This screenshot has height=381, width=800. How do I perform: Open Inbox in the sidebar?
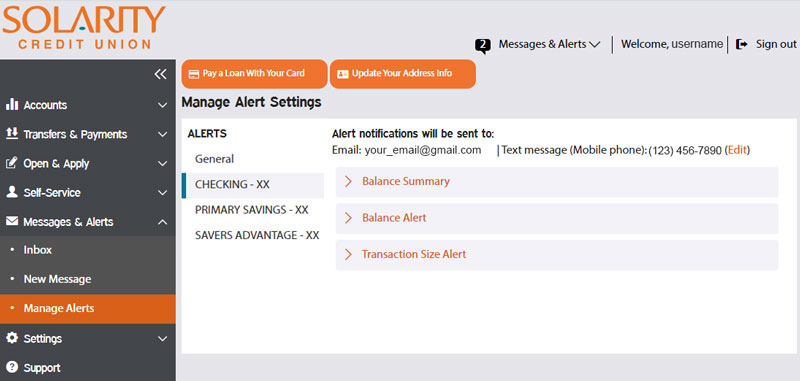point(88,250)
